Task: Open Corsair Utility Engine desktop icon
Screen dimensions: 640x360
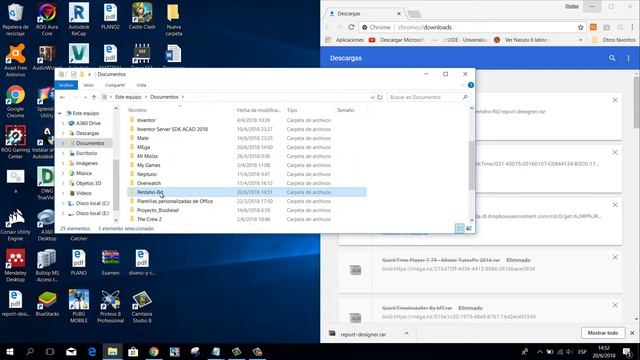Action: [x=16, y=224]
